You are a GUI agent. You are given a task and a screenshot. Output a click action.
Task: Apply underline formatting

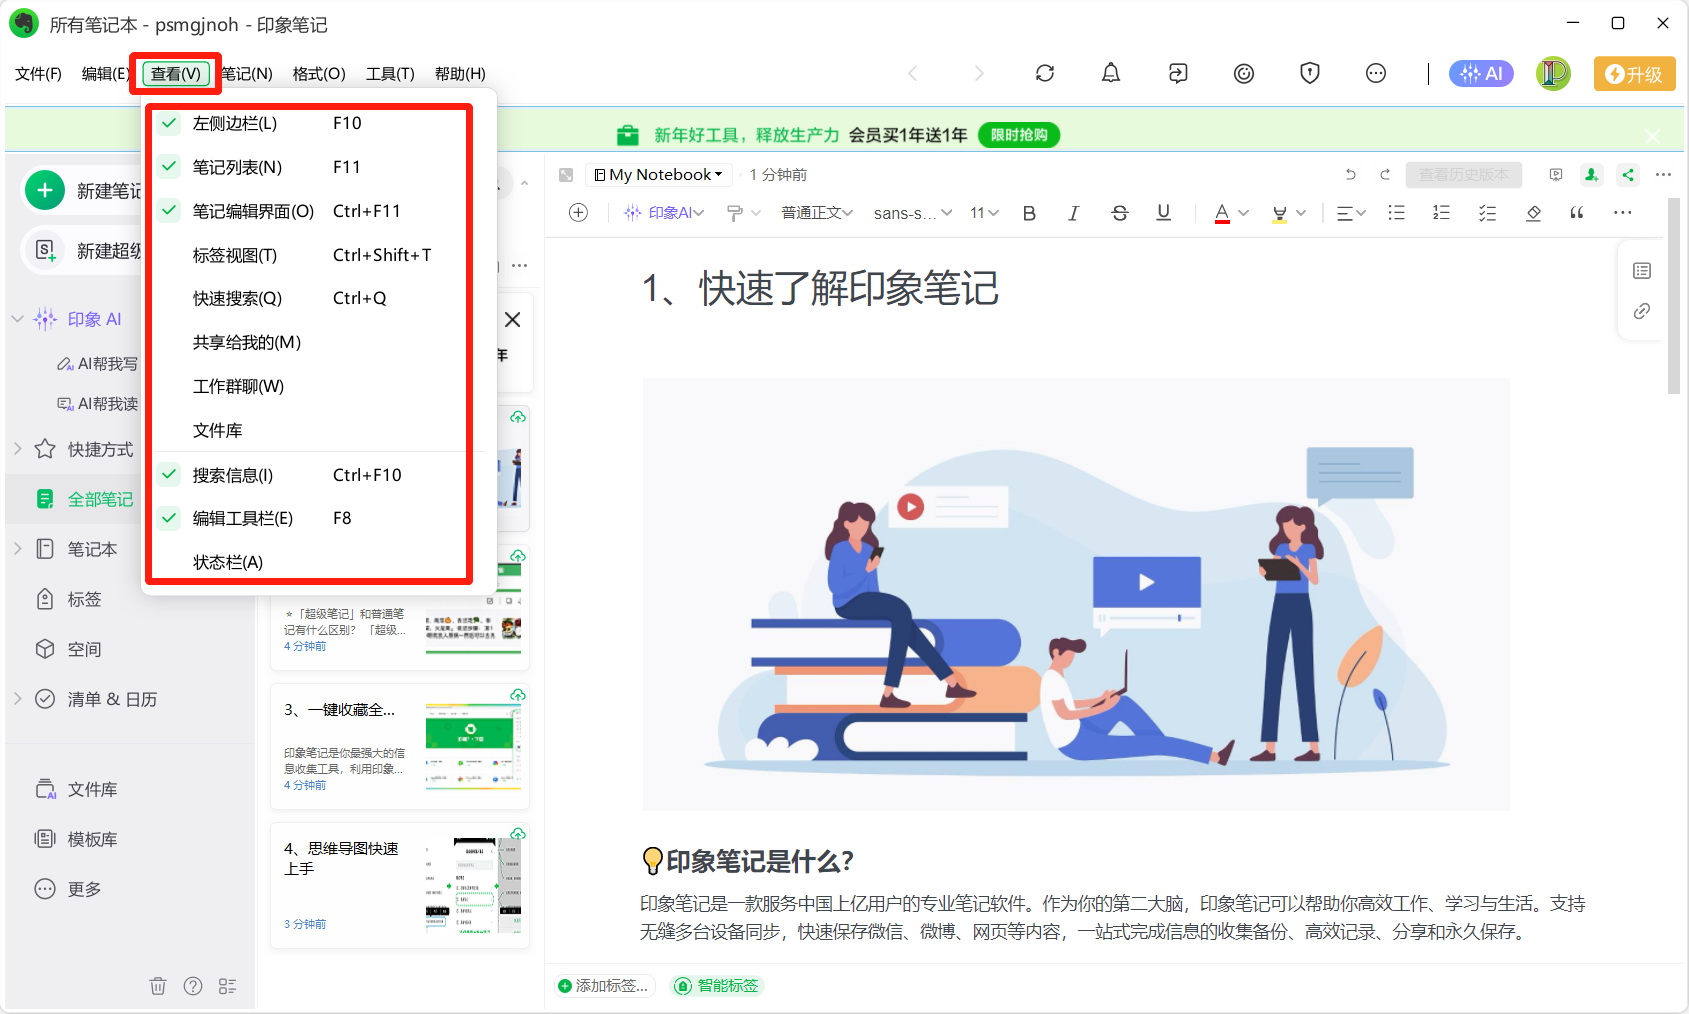(x=1163, y=213)
